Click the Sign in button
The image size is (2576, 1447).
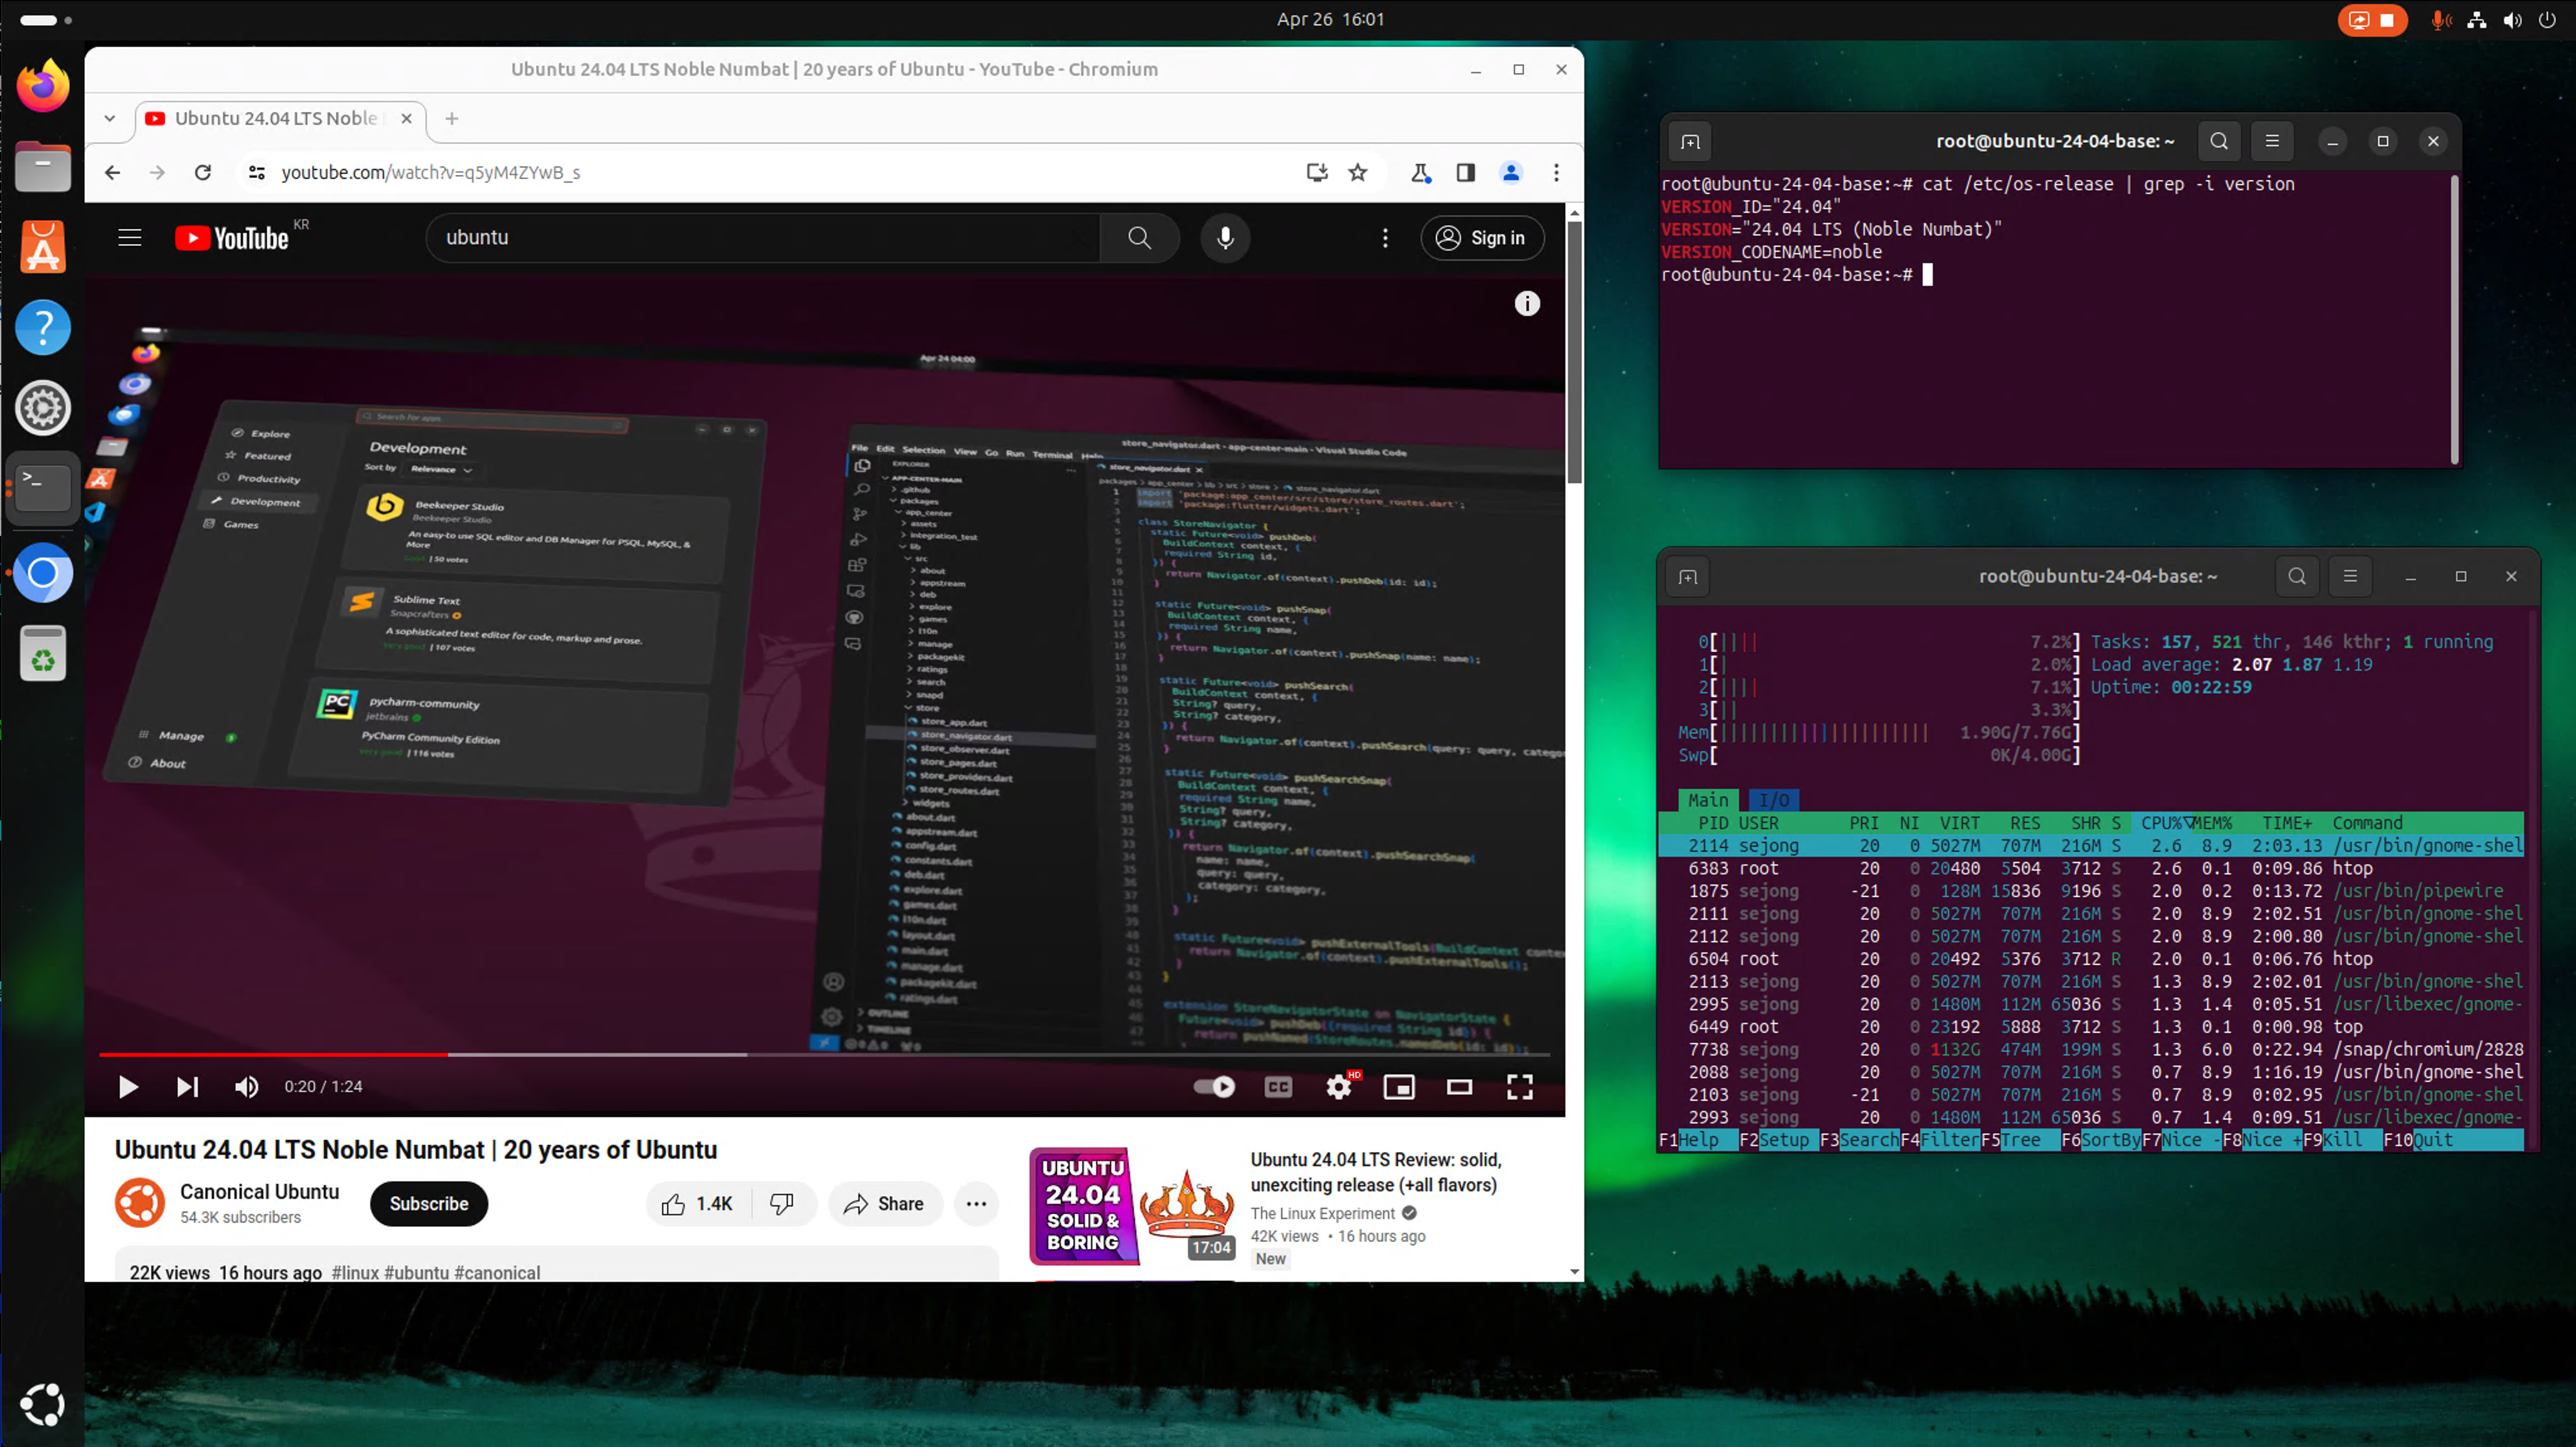[x=1482, y=238]
